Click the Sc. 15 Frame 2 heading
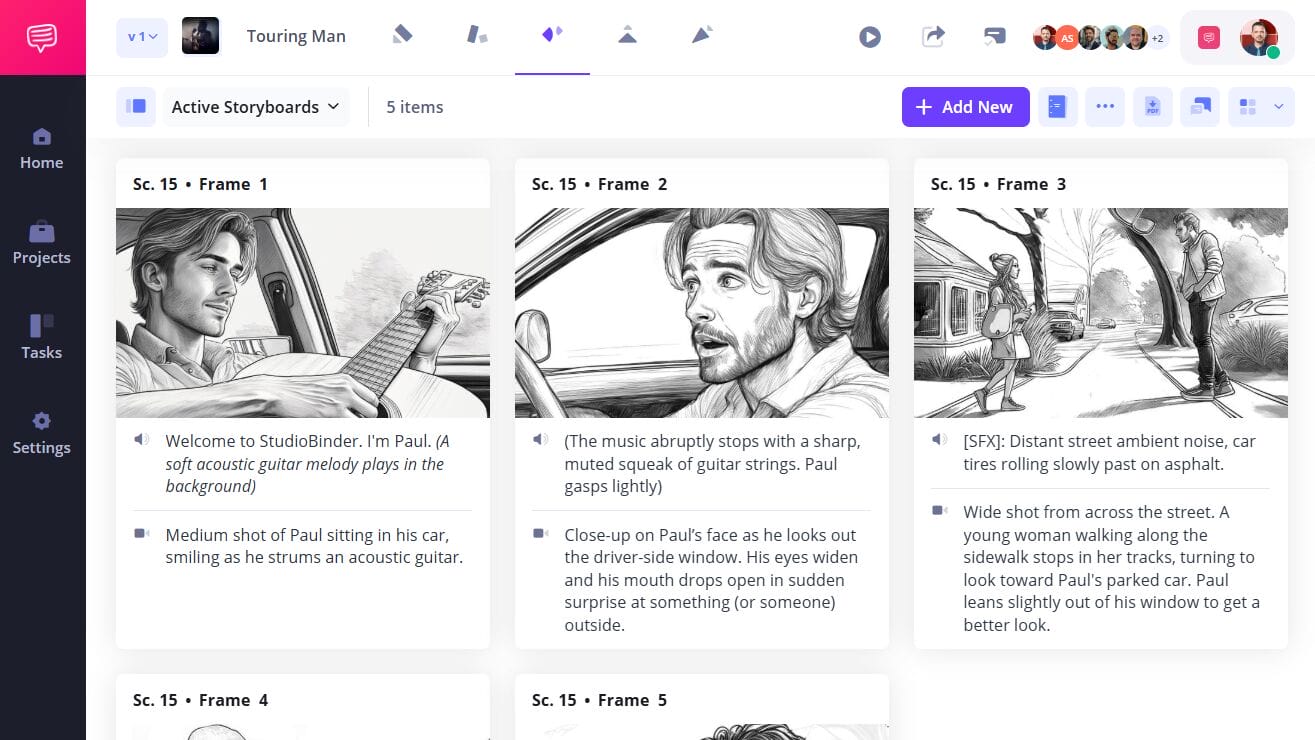Image resolution: width=1315 pixels, height=740 pixels. click(599, 184)
